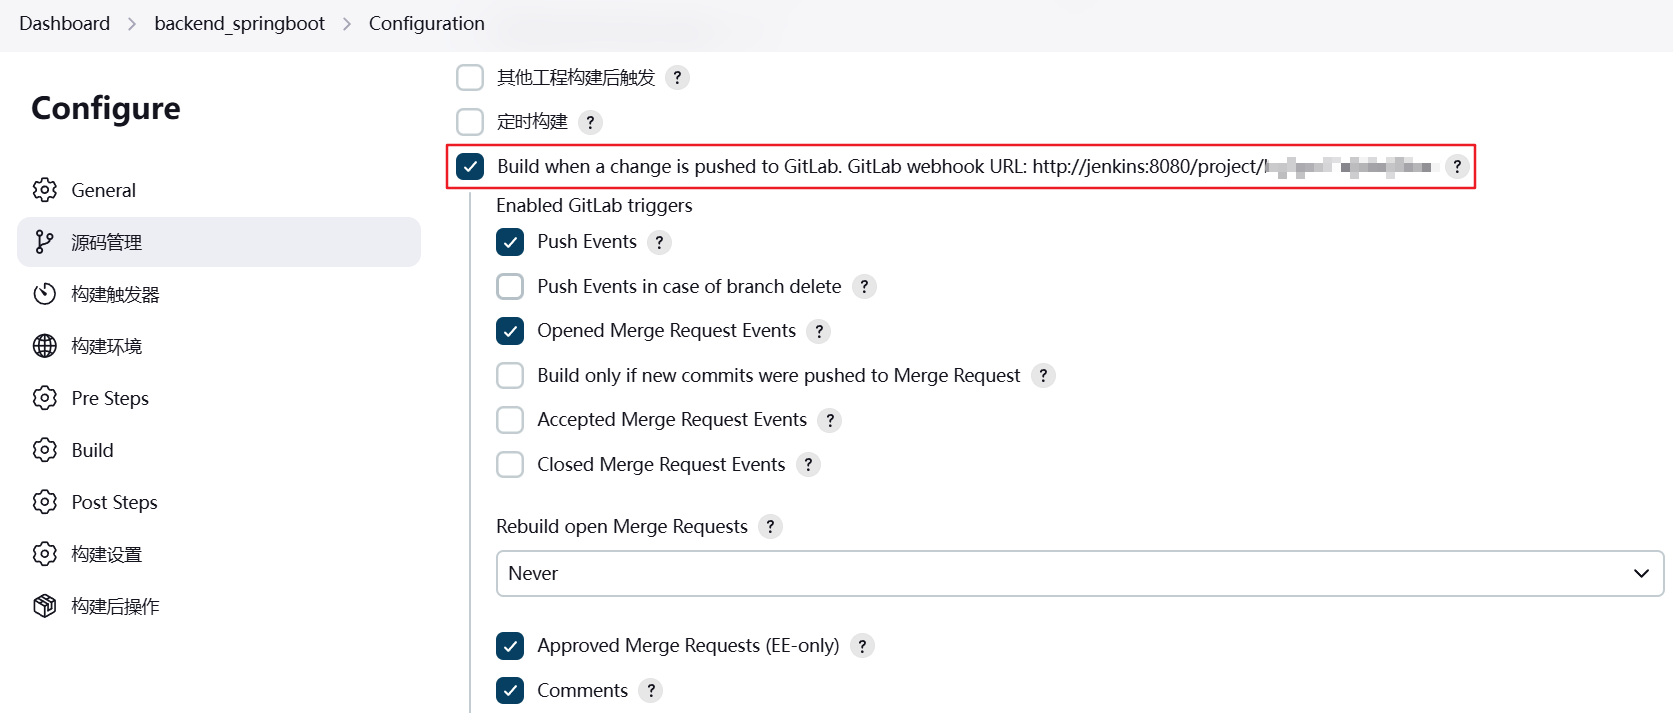Expand breadcrumb chevron after backend_springboot
The height and width of the screenshot is (713, 1673).
point(347,24)
